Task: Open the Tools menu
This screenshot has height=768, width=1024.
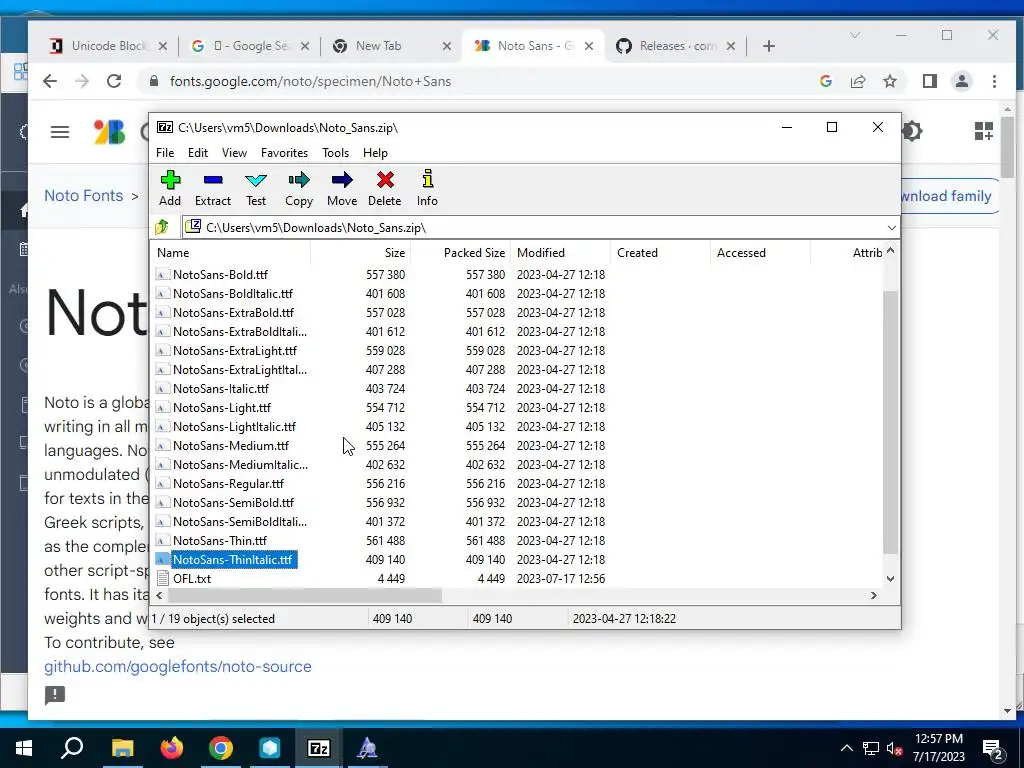Action: coord(335,153)
